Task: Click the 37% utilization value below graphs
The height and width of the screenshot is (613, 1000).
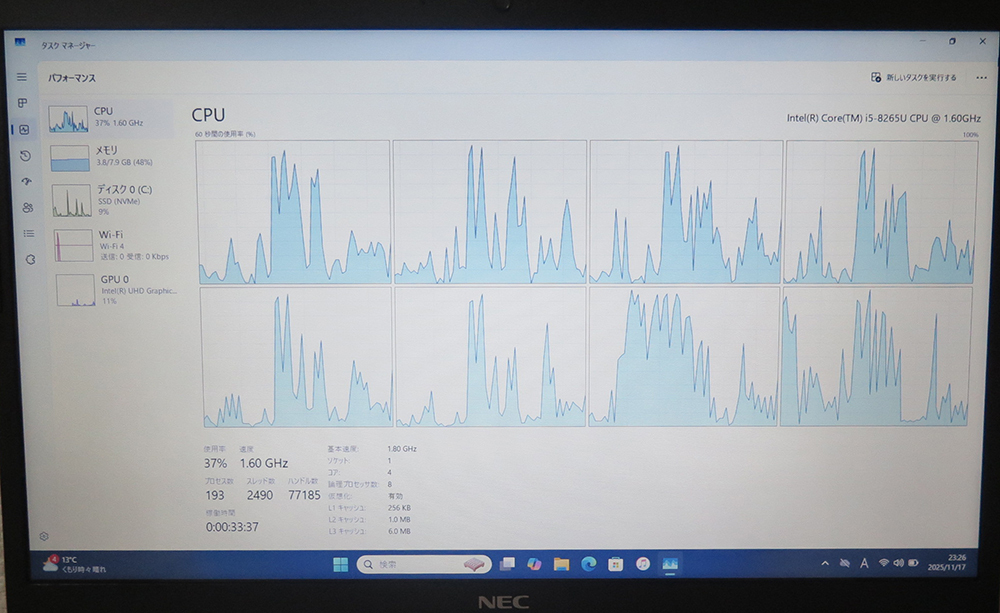Action: [215, 463]
